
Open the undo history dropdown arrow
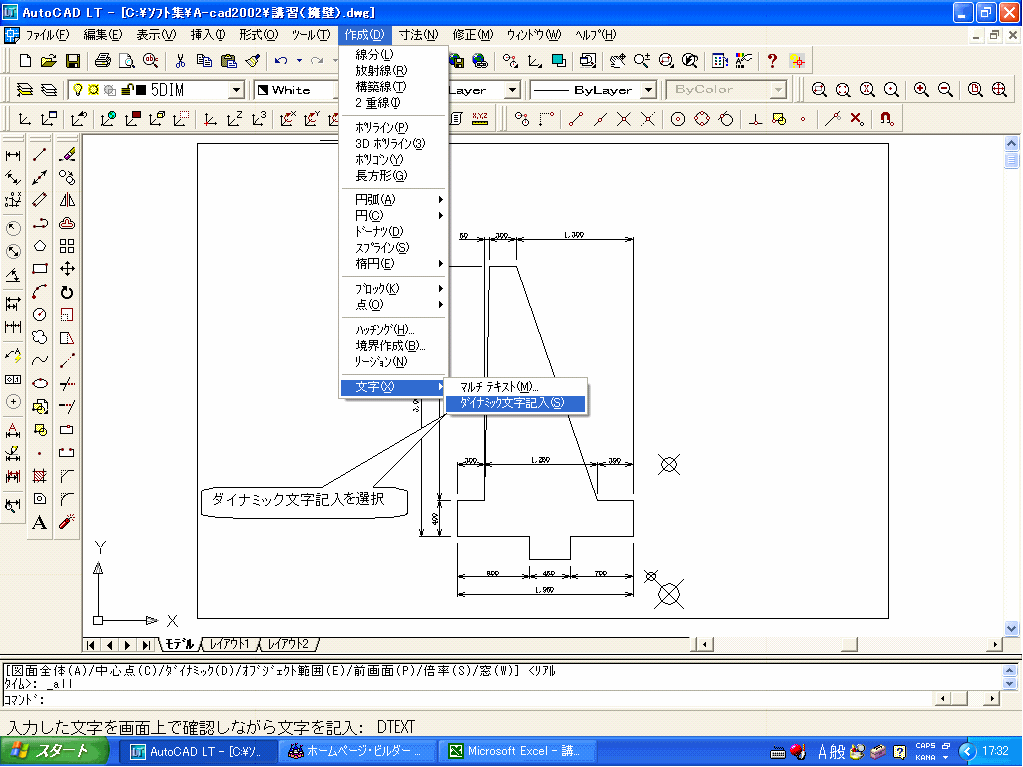(x=299, y=61)
